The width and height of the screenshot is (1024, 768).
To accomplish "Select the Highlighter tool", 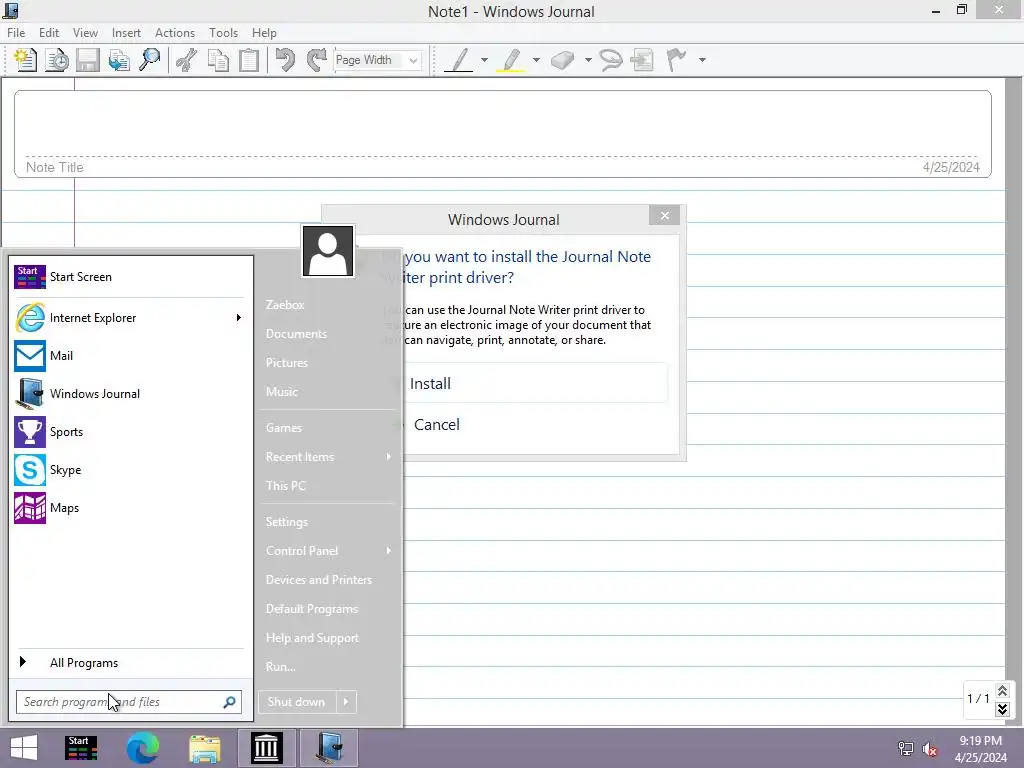I will (511, 60).
